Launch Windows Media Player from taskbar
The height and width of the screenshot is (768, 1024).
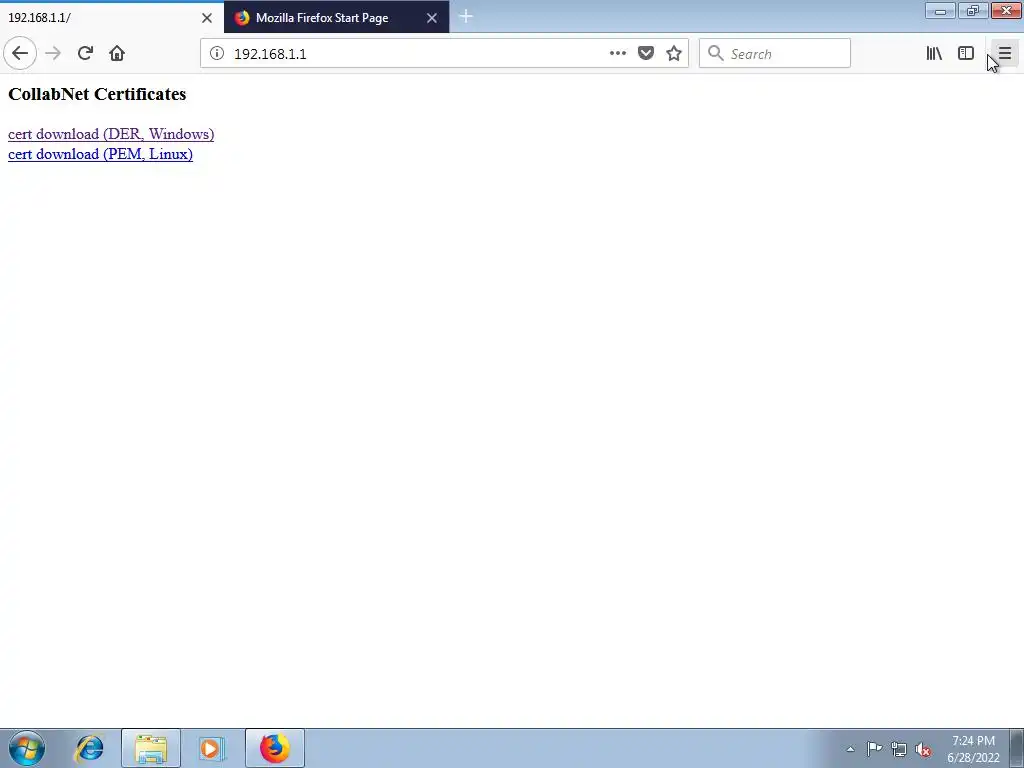[x=212, y=748]
